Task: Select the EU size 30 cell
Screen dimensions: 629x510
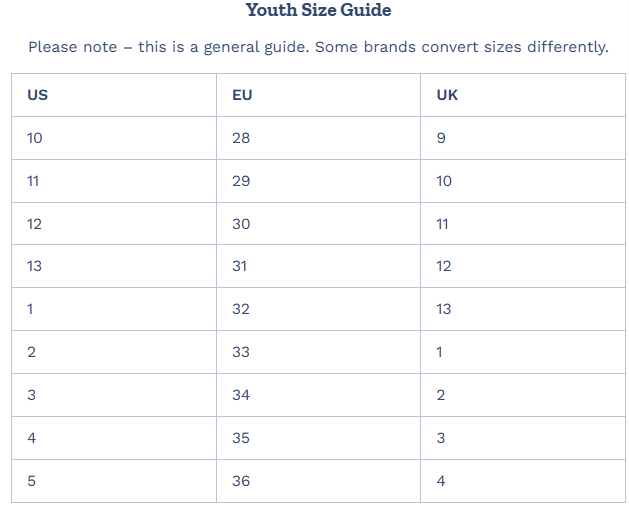Action: (x=319, y=224)
